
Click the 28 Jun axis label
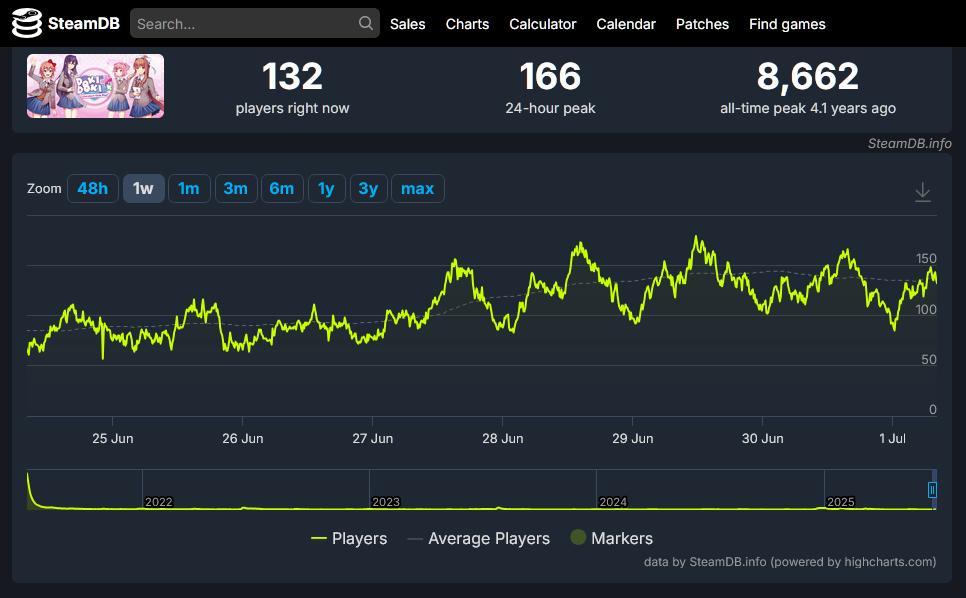503,438
